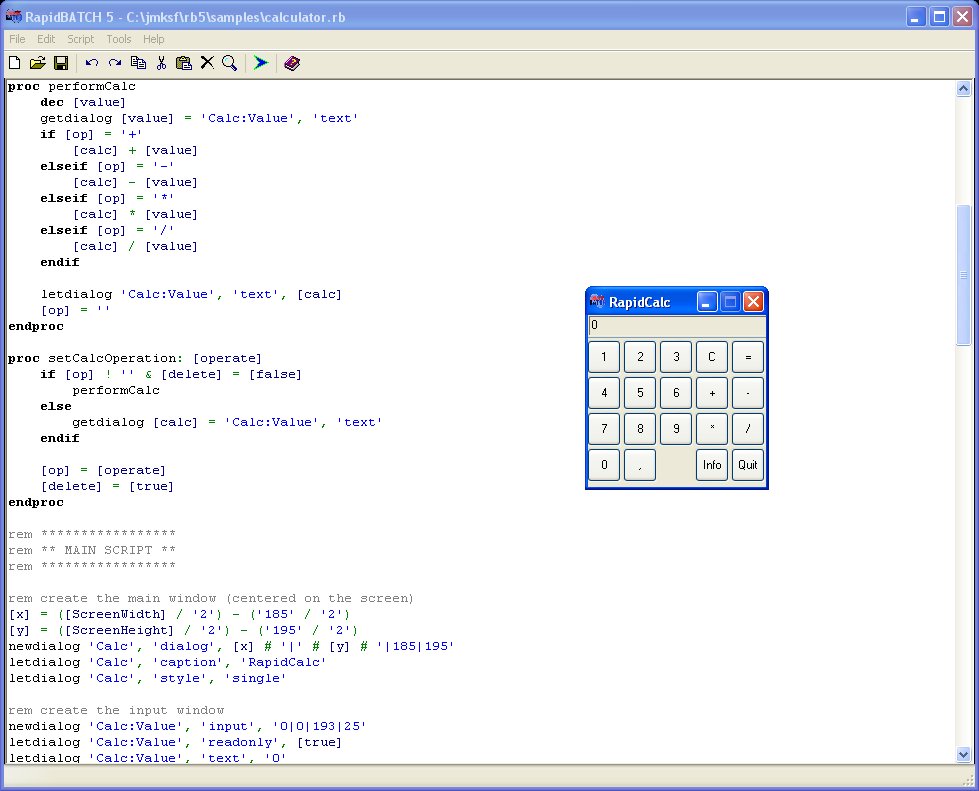Run the script with the arrow icon
The image size is (979, 791).
(x=261, y=63)
